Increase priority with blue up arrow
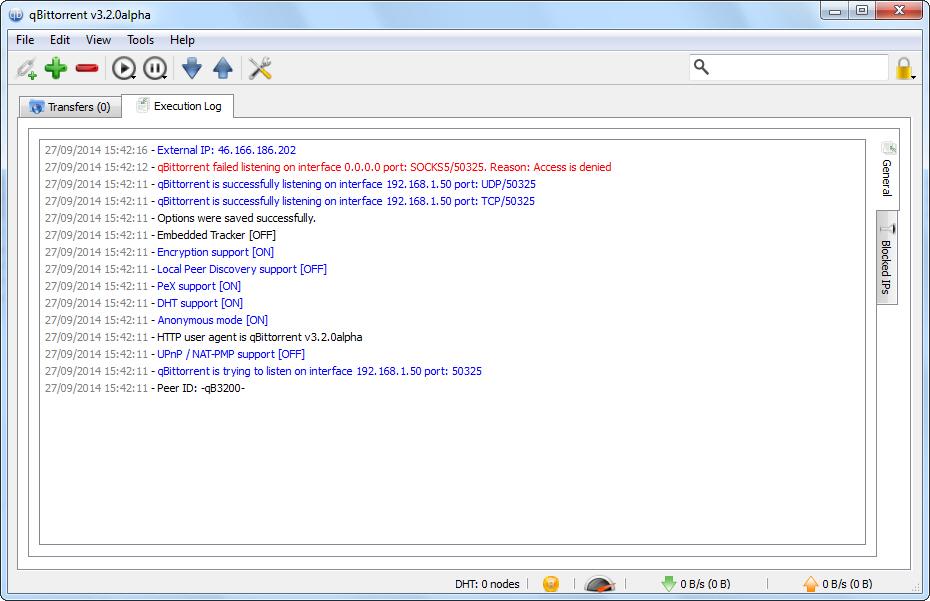The height and width of the screenshot is (601, 930). click(x=223, y=68)
